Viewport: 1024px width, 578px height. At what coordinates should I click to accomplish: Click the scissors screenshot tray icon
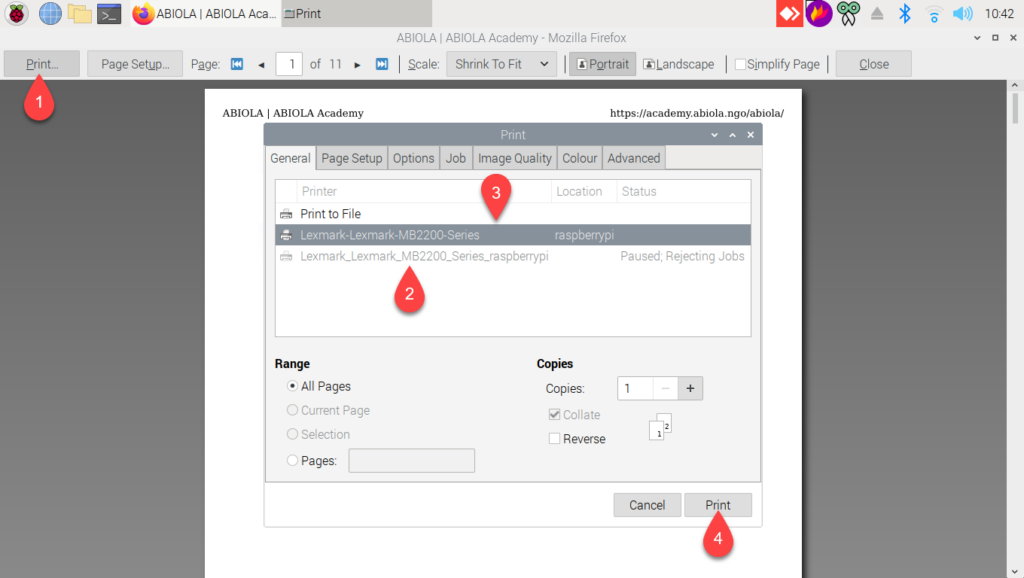(848, 13)
